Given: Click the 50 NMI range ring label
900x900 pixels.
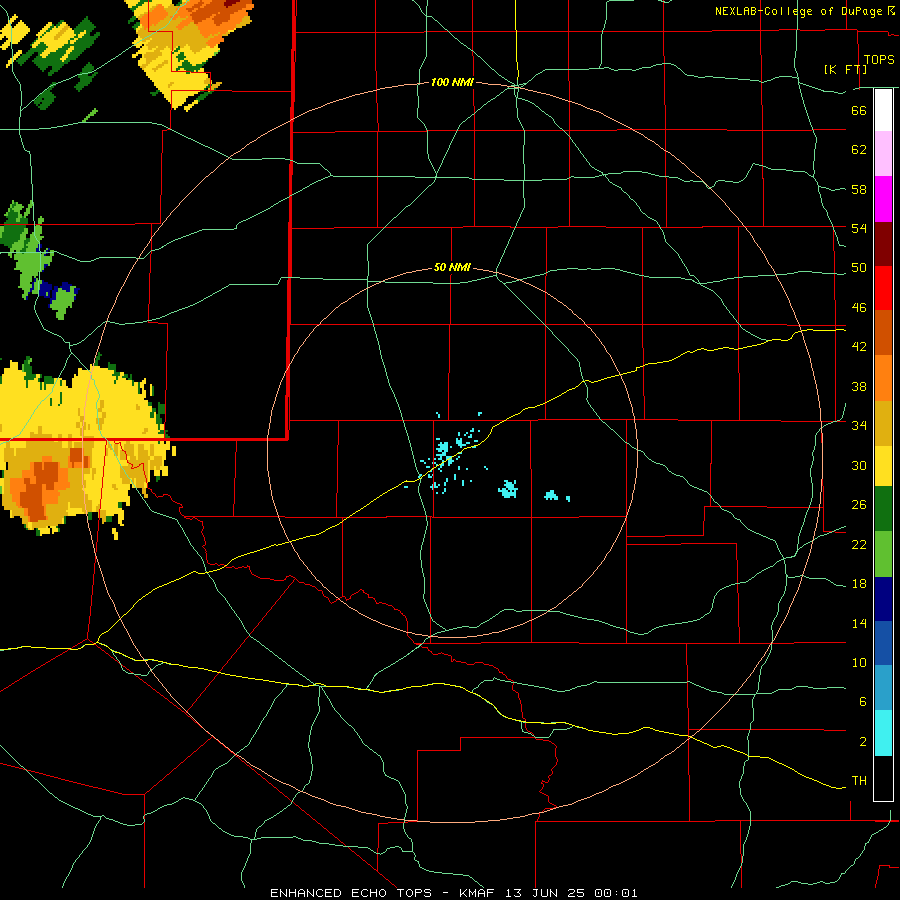Looking at the screenshot, I should [x=452, y=267].
